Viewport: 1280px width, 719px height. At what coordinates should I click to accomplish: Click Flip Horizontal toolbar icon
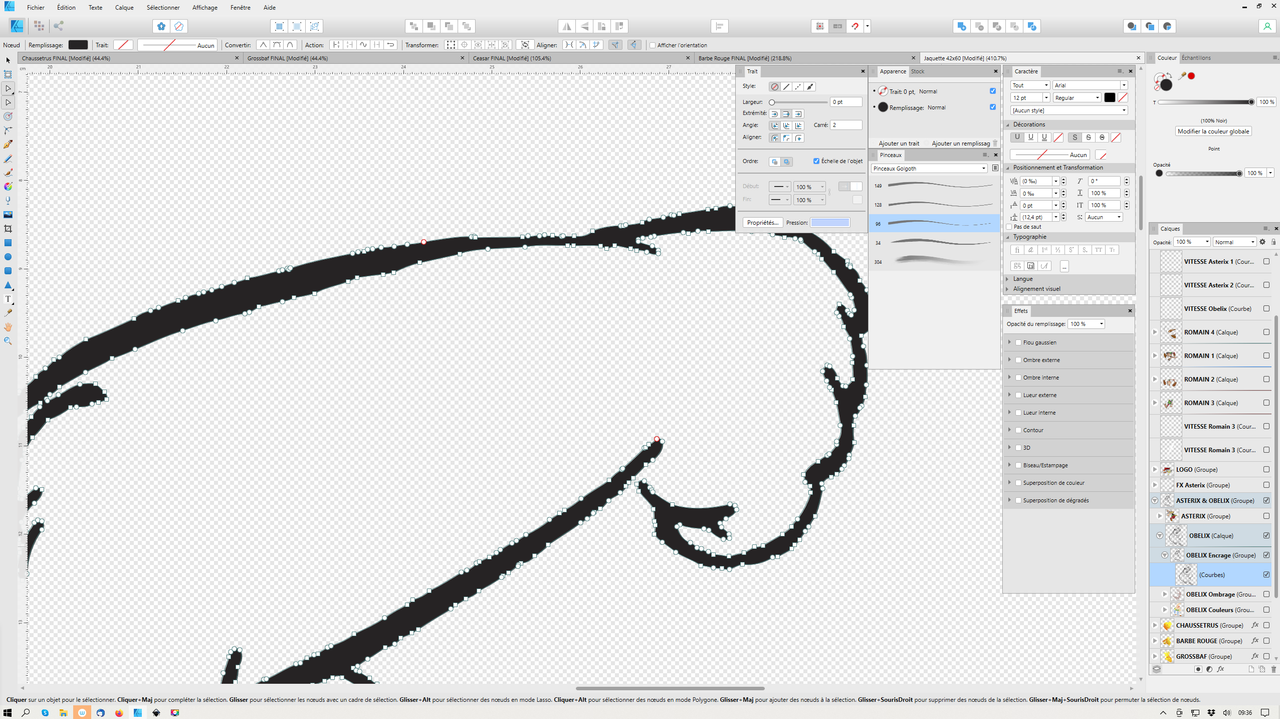[565, 26]
